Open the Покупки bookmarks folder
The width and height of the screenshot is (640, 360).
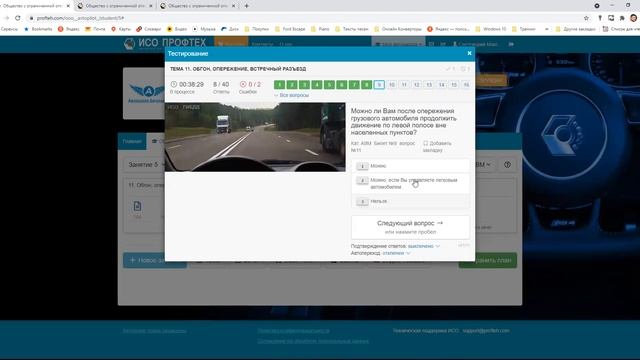pos(257,29)
